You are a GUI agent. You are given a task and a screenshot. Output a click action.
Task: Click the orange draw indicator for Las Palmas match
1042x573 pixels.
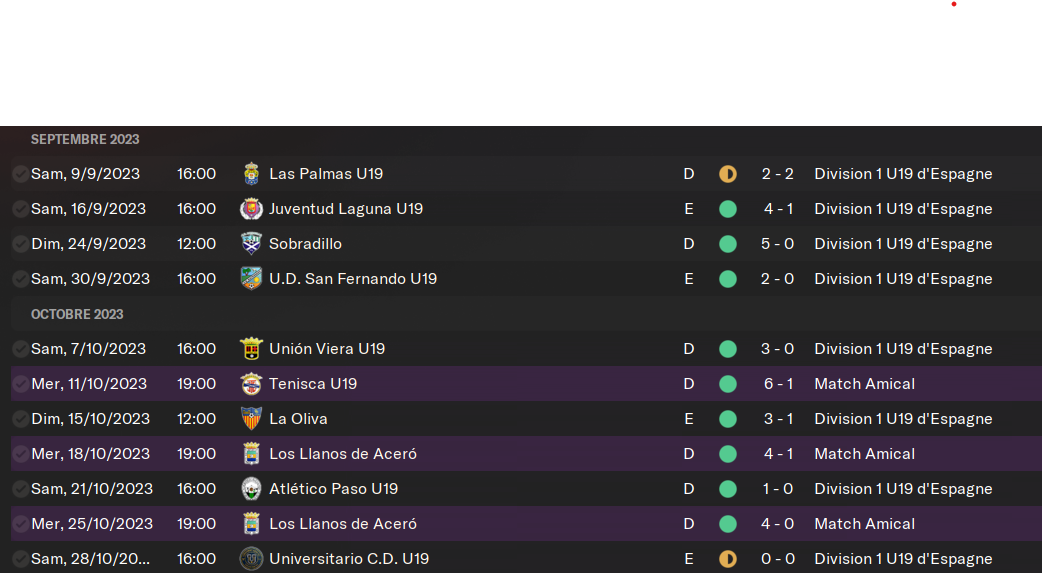728,174
